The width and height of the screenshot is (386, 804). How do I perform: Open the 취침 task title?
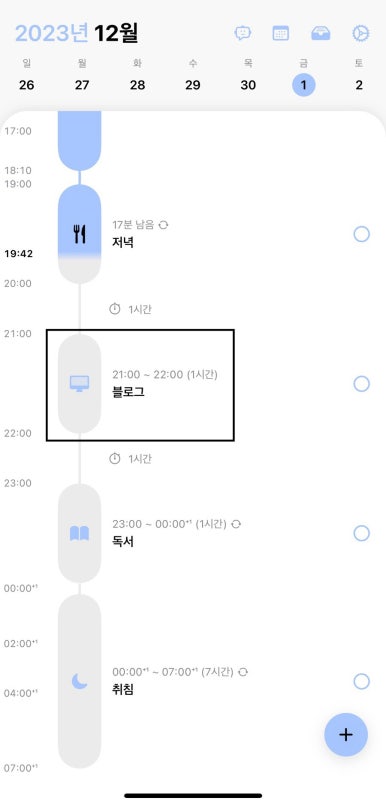[x=123, y=690]
